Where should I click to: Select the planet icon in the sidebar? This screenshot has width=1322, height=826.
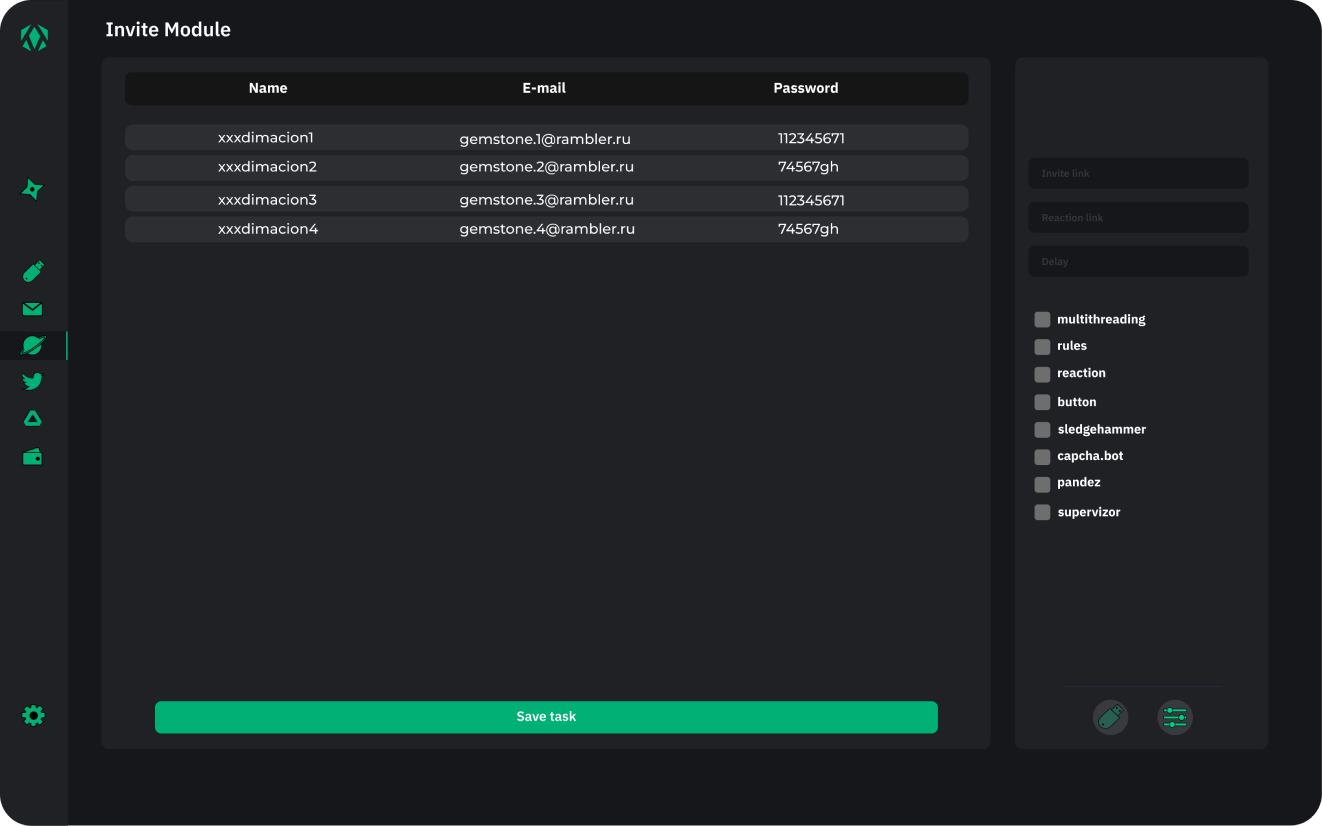tap(33, 346)
